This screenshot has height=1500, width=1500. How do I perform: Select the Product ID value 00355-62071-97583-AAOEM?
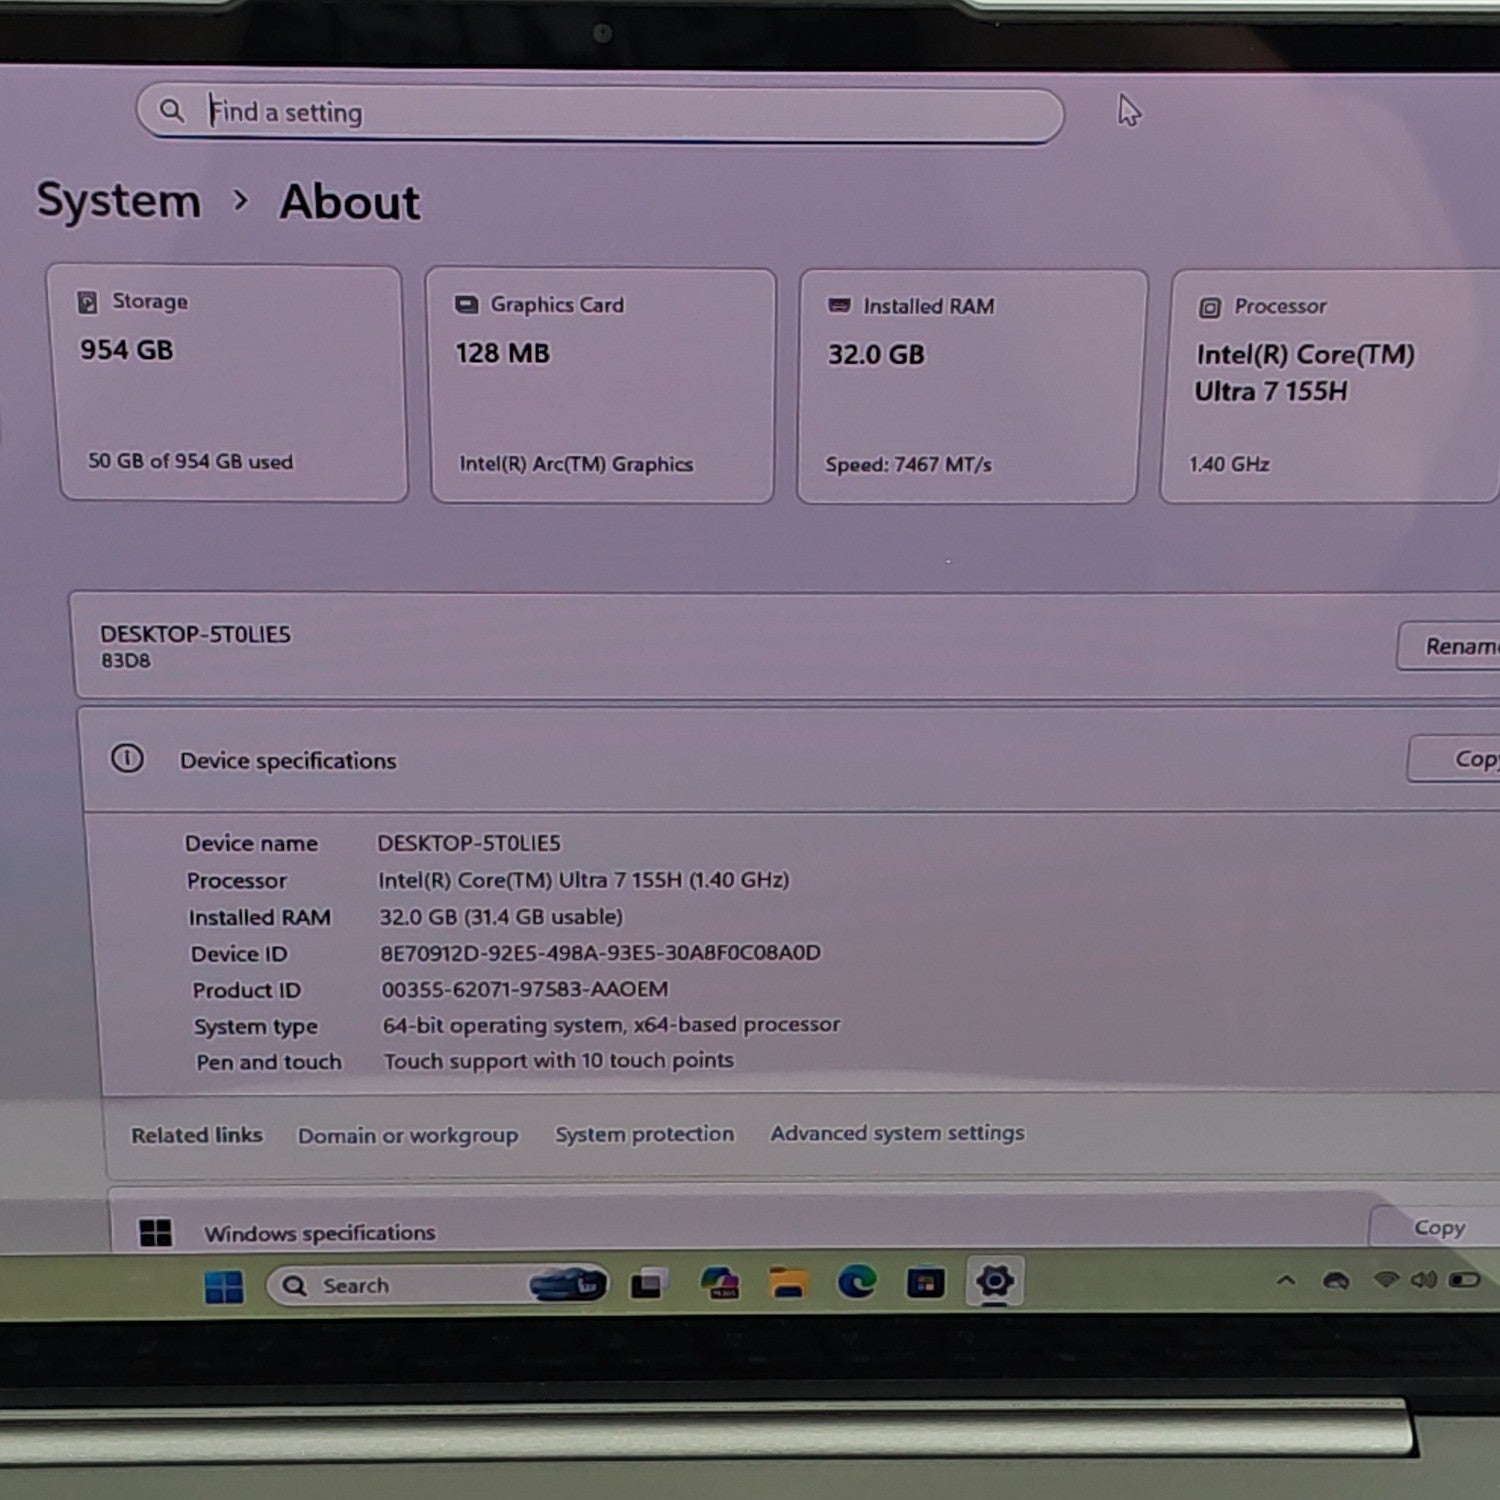tap(525, 989)
